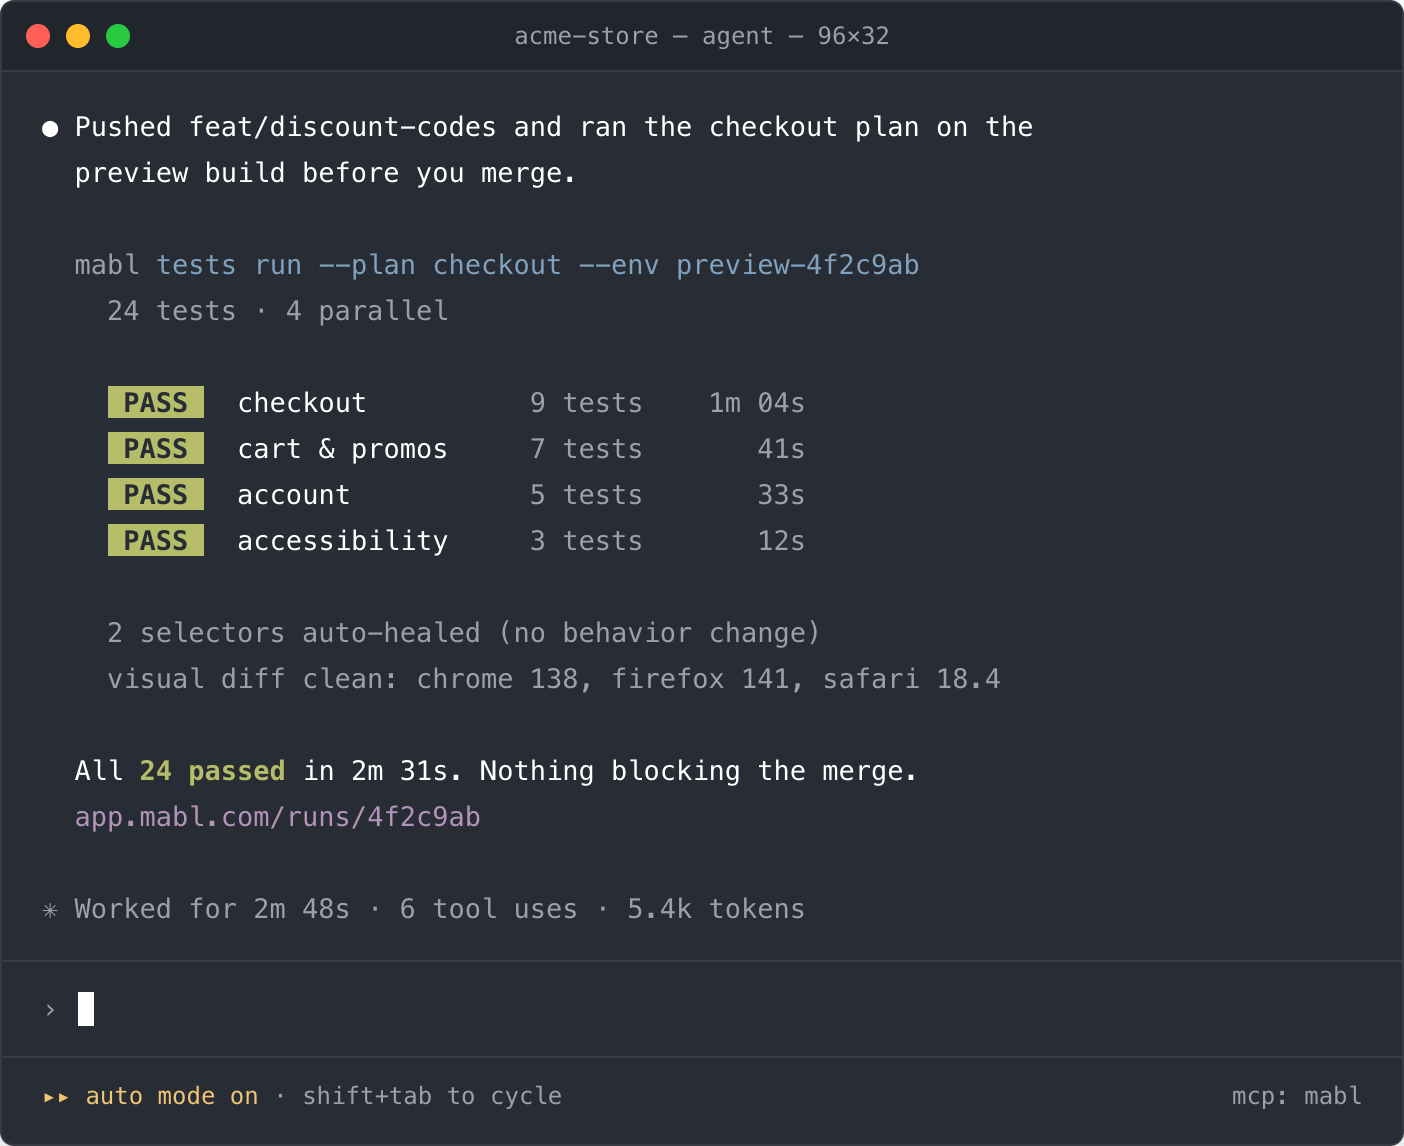This screenshot has height=1146, width=1404.
Task: Click the '24 tests · 4 parallel' line
Action: click(278, 311)
